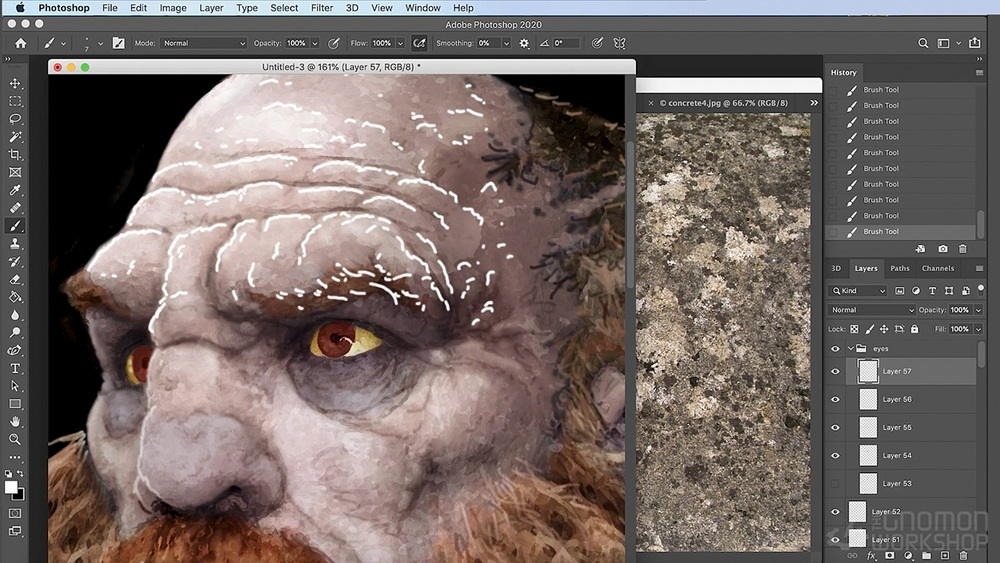Open Flow dropdown arrow
This screenshot has width=1000, height=563.
point(401,43)
